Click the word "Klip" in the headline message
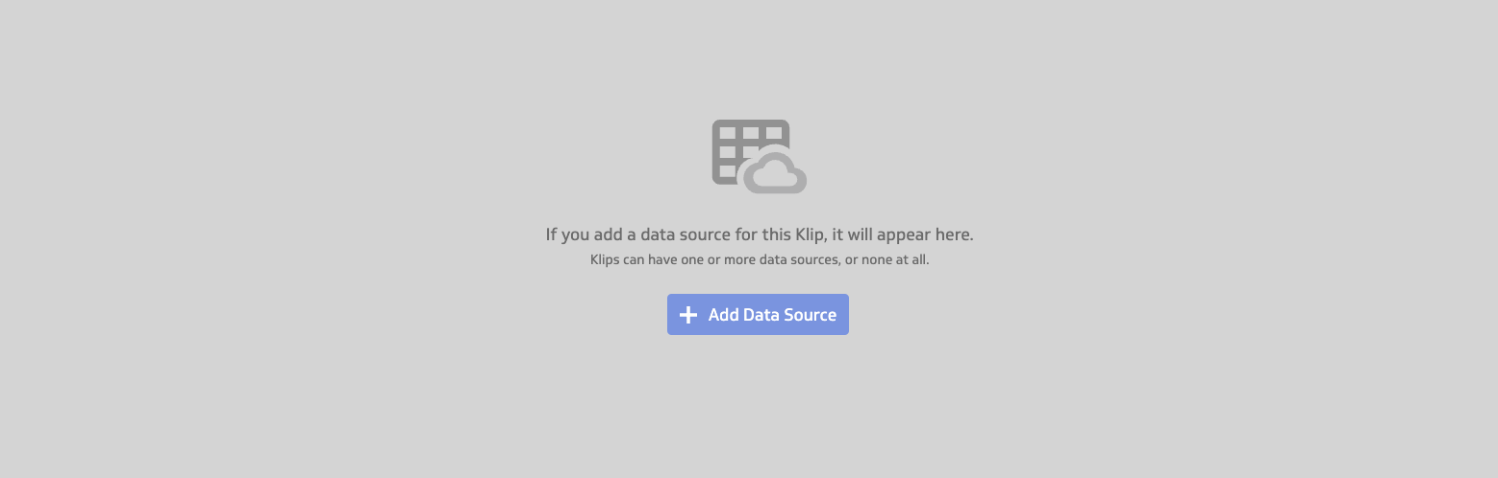The width and height of the screenshot is (1498, 478). 810,235
